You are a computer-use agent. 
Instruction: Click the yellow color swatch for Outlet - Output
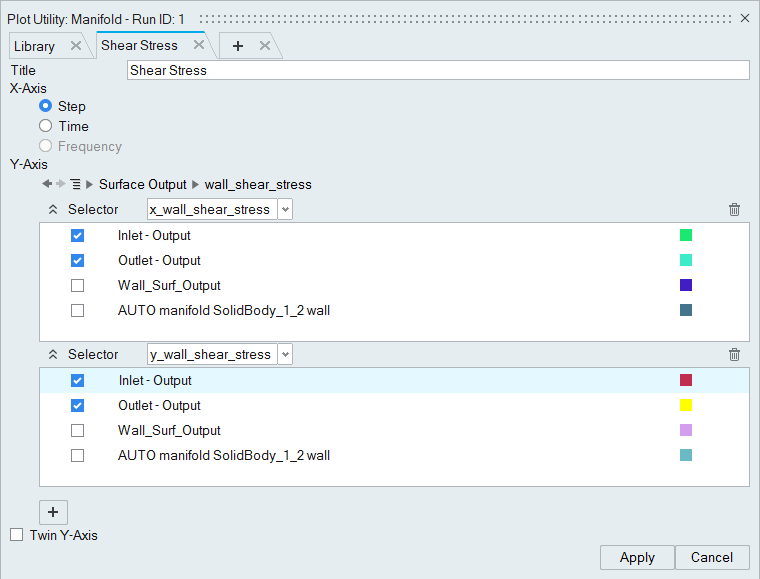click(x=686, y=406)
